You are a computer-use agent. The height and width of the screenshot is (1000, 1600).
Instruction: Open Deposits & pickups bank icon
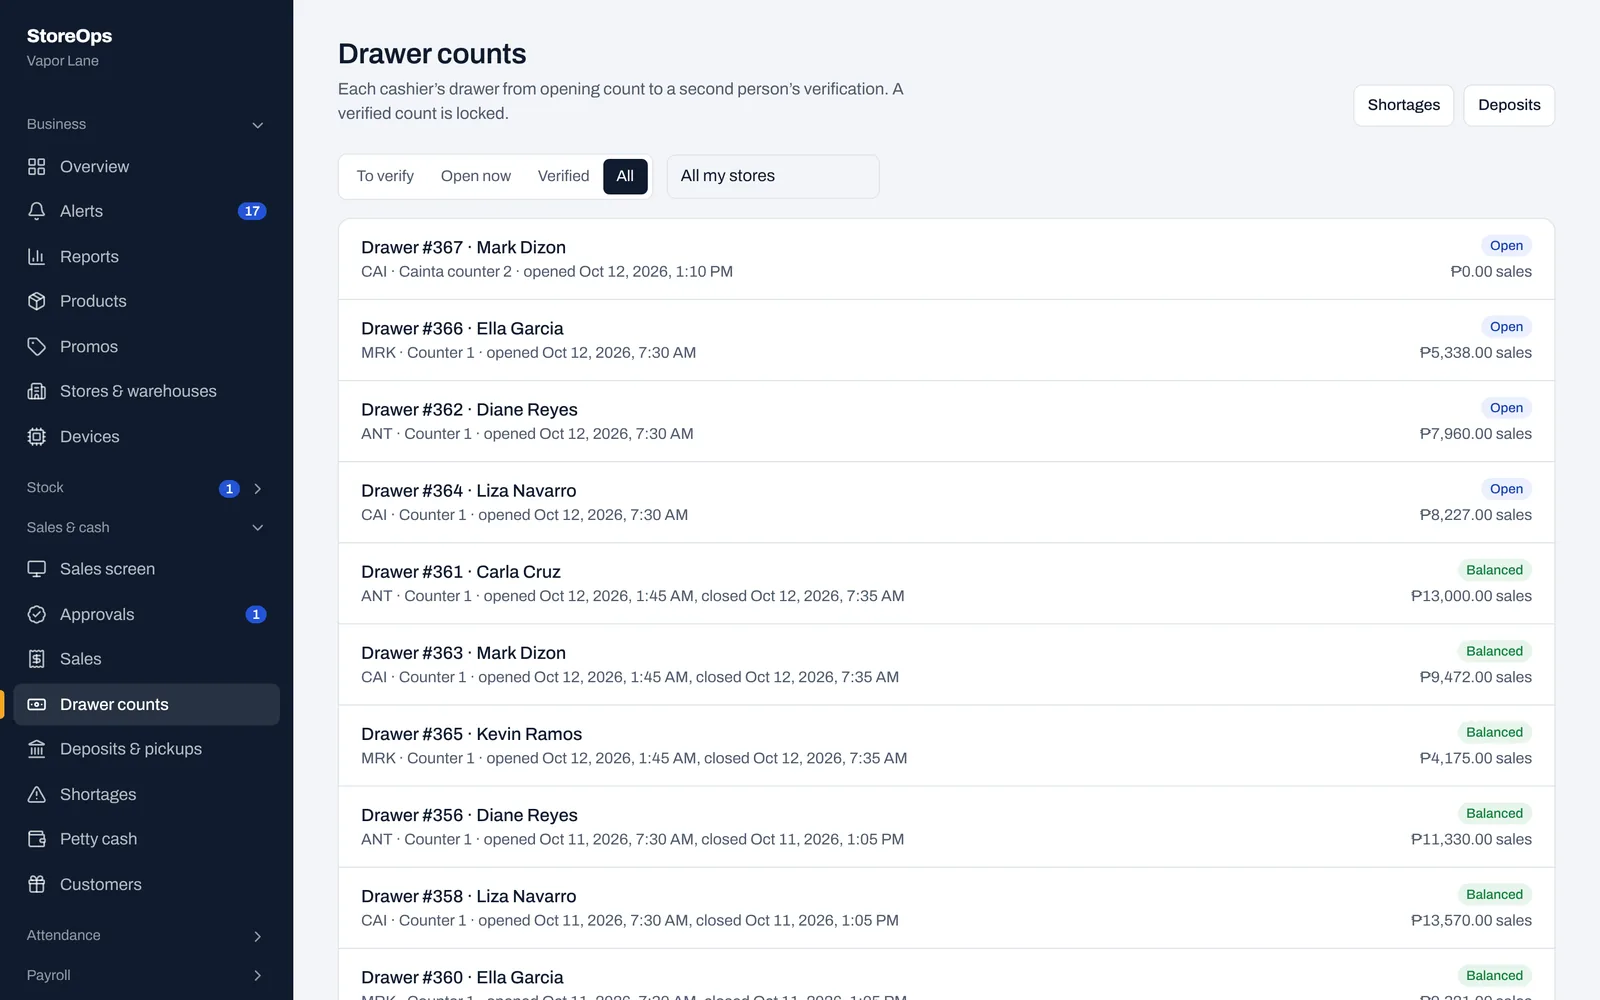pyautogui.click(x=37, y=749)
